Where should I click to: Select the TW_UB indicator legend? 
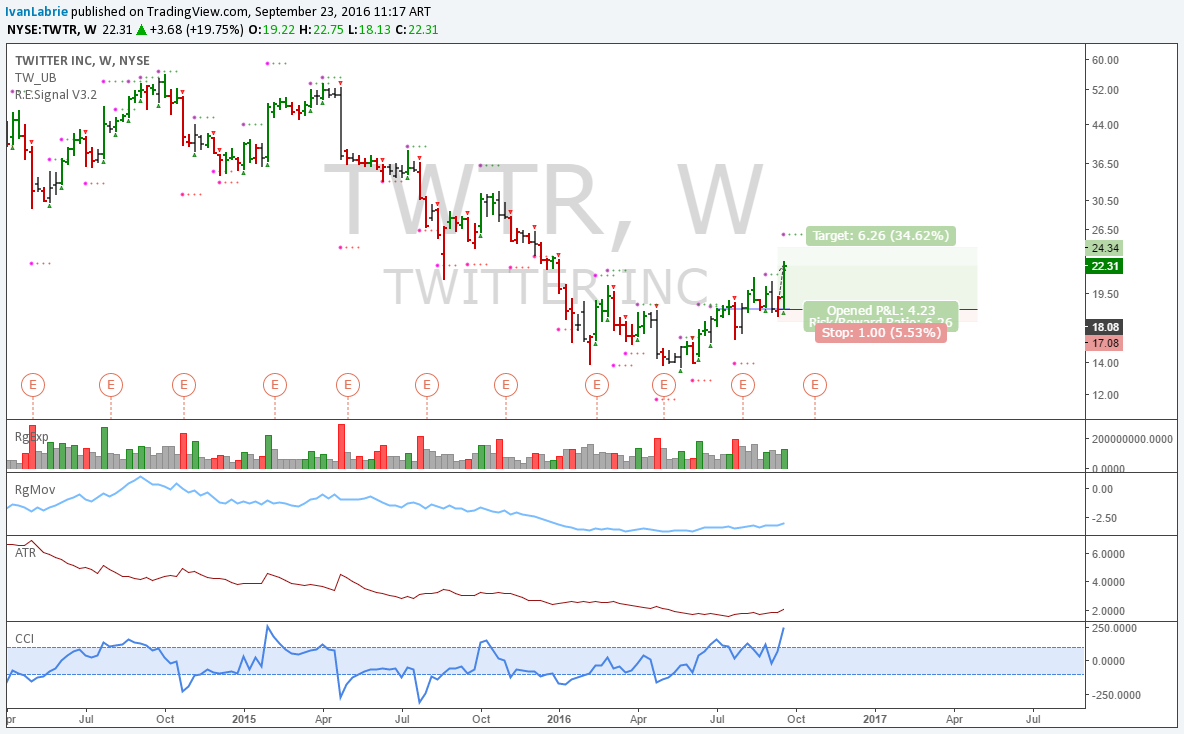35,78
